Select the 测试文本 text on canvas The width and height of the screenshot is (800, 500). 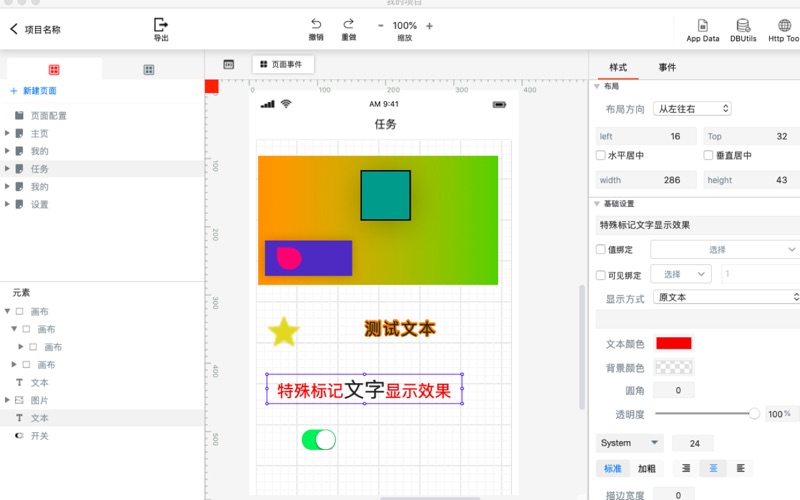coord(400,329)
